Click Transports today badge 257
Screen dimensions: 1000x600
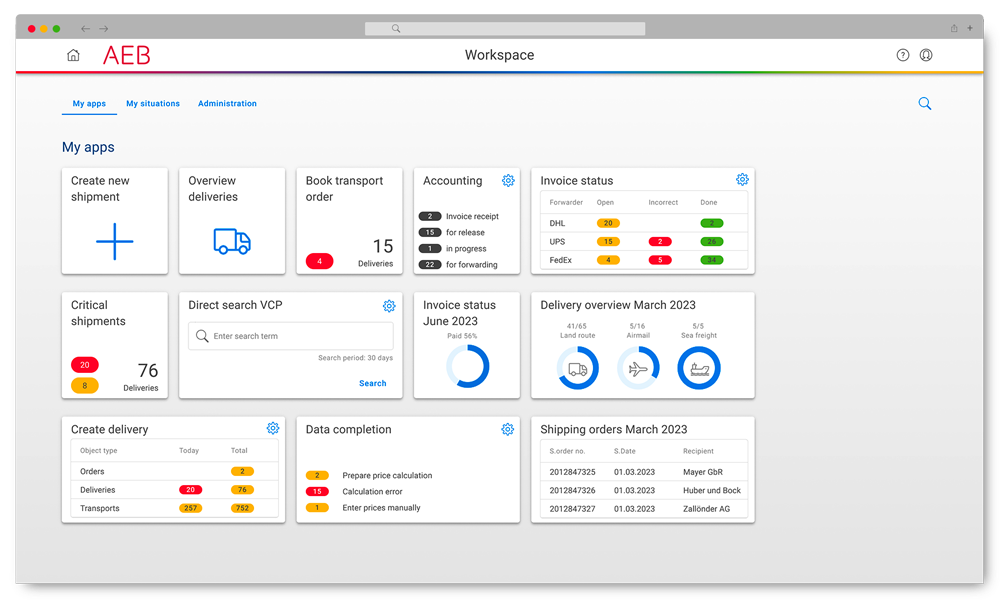pos(191,508)
